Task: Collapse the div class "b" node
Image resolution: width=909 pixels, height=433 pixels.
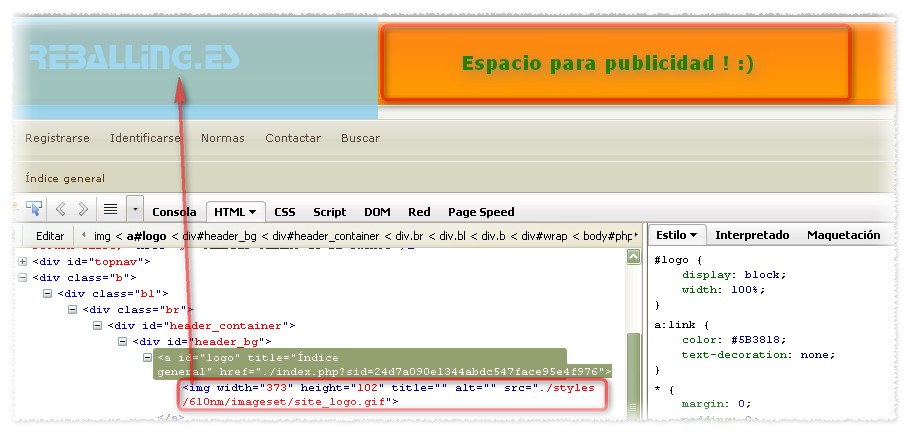Action: click(23, 277)
